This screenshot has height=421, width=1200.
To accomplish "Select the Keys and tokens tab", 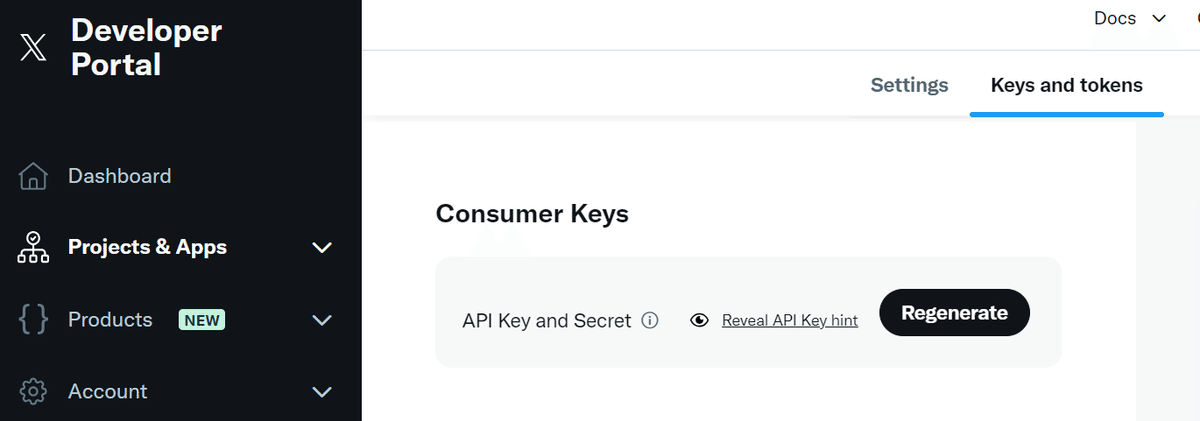I will click(x=1066, y=85).
